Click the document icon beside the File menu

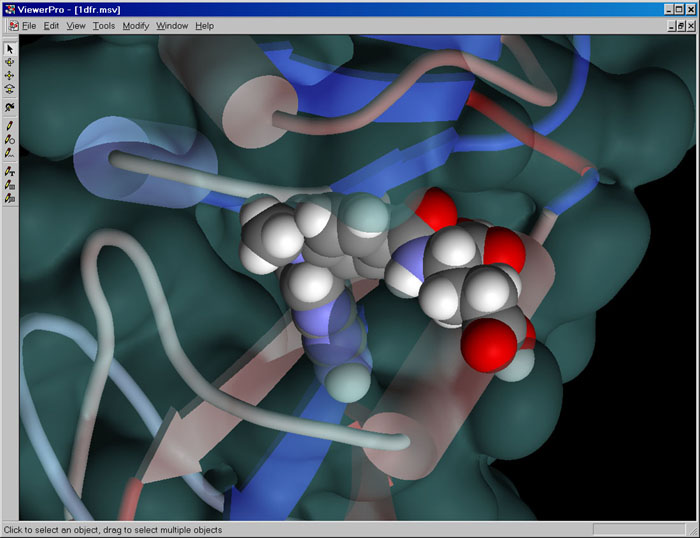(14, 26)
